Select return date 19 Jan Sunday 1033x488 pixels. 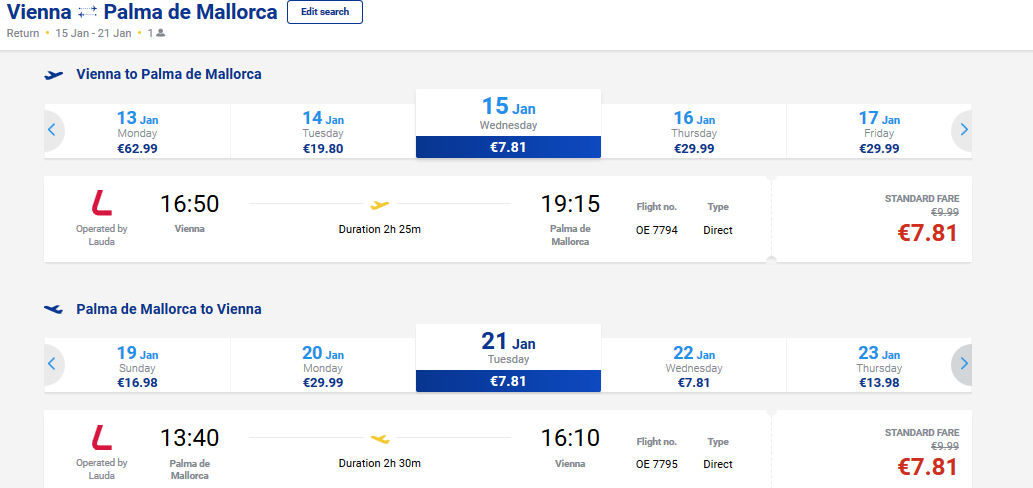click(138, 366)
